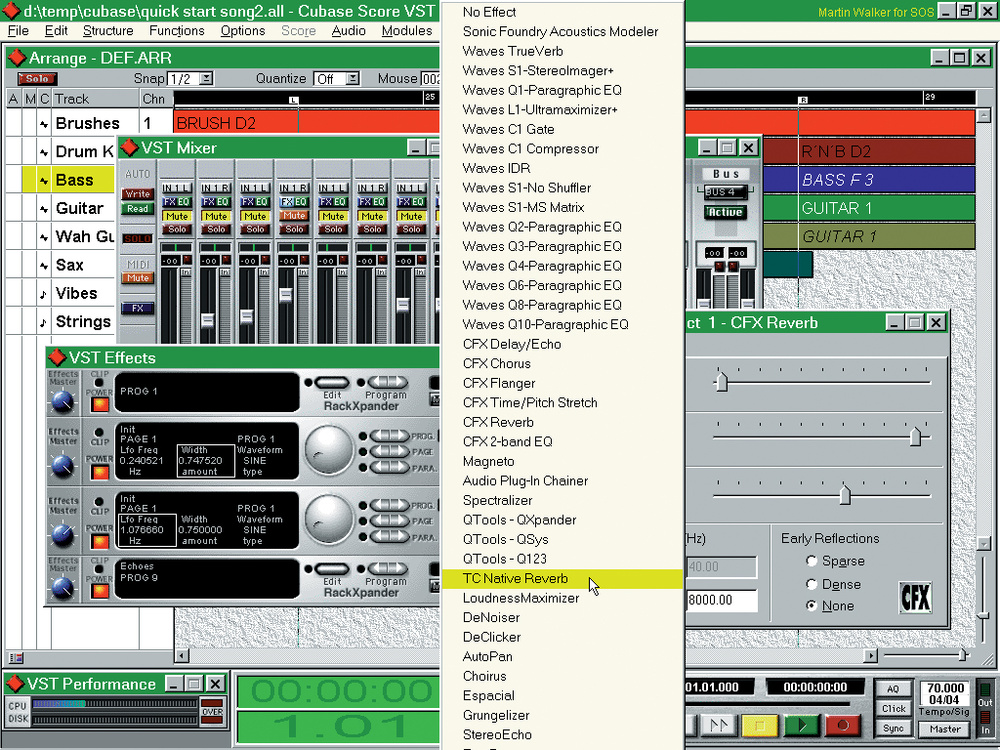1000x750 pixels.
Task: Click the VST Performance red diamond icon
Action: click(x=15, y=684)
